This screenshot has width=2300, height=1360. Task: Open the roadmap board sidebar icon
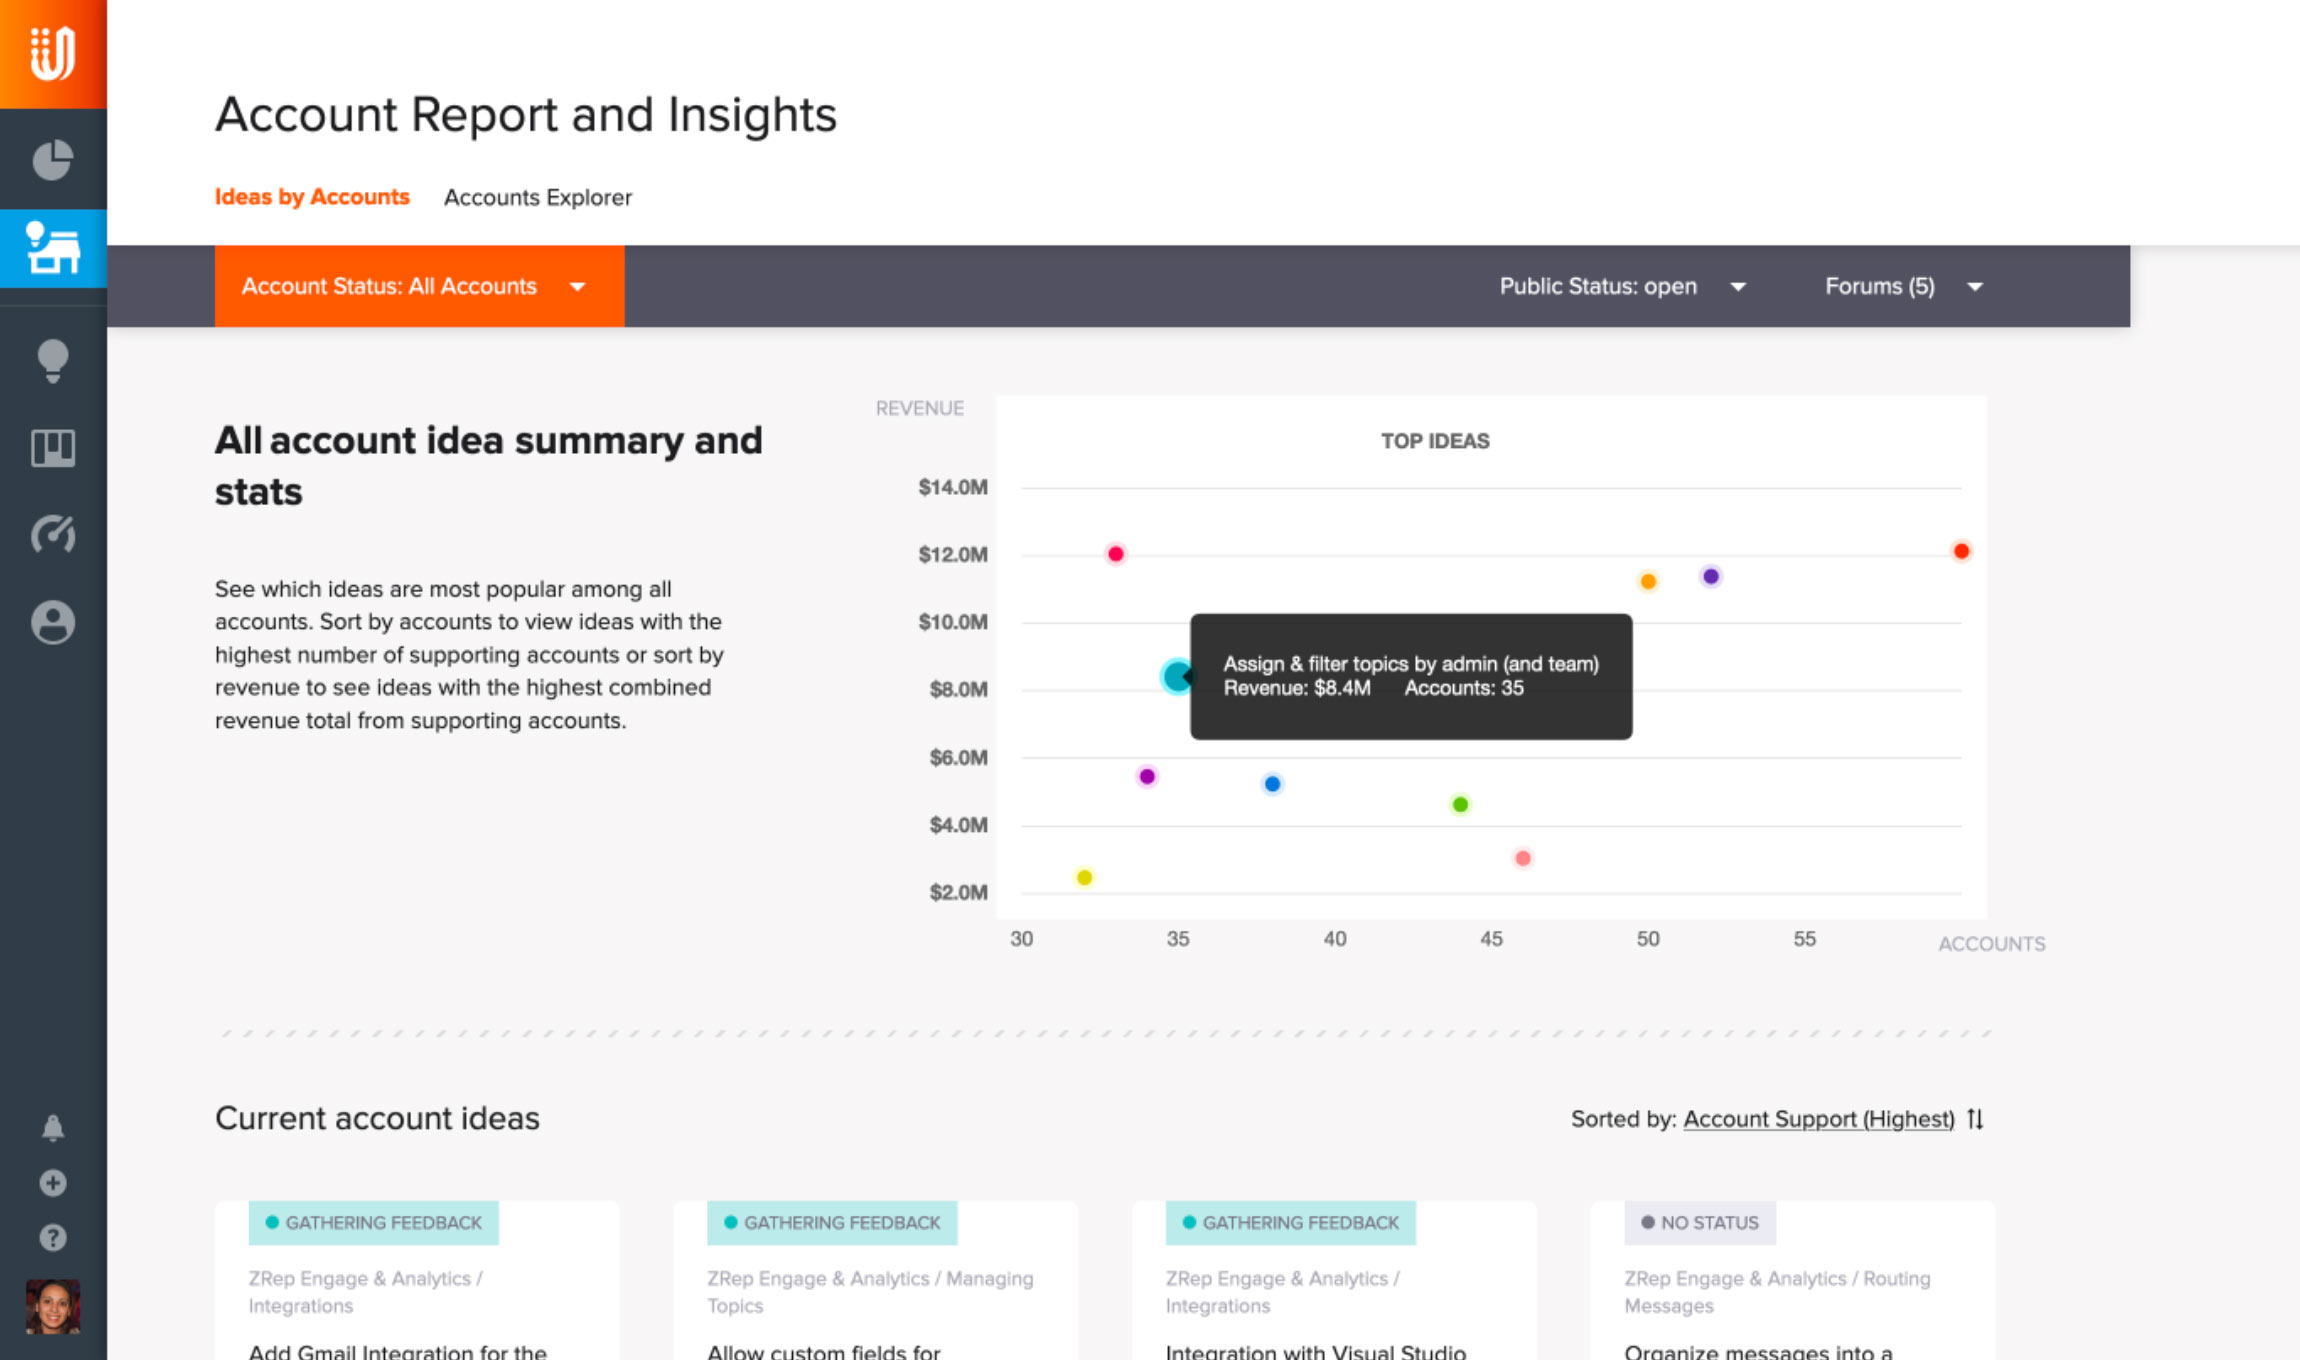[53, 448]
